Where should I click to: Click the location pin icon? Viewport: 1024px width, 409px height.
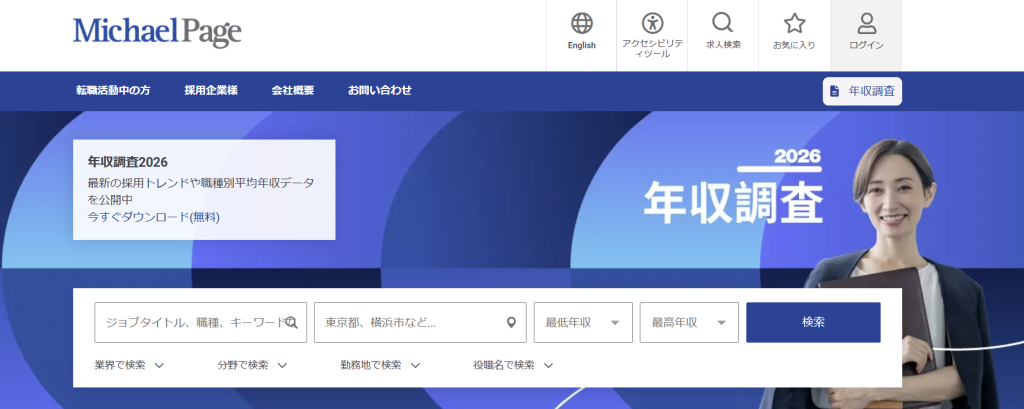[x=511, y=323]
